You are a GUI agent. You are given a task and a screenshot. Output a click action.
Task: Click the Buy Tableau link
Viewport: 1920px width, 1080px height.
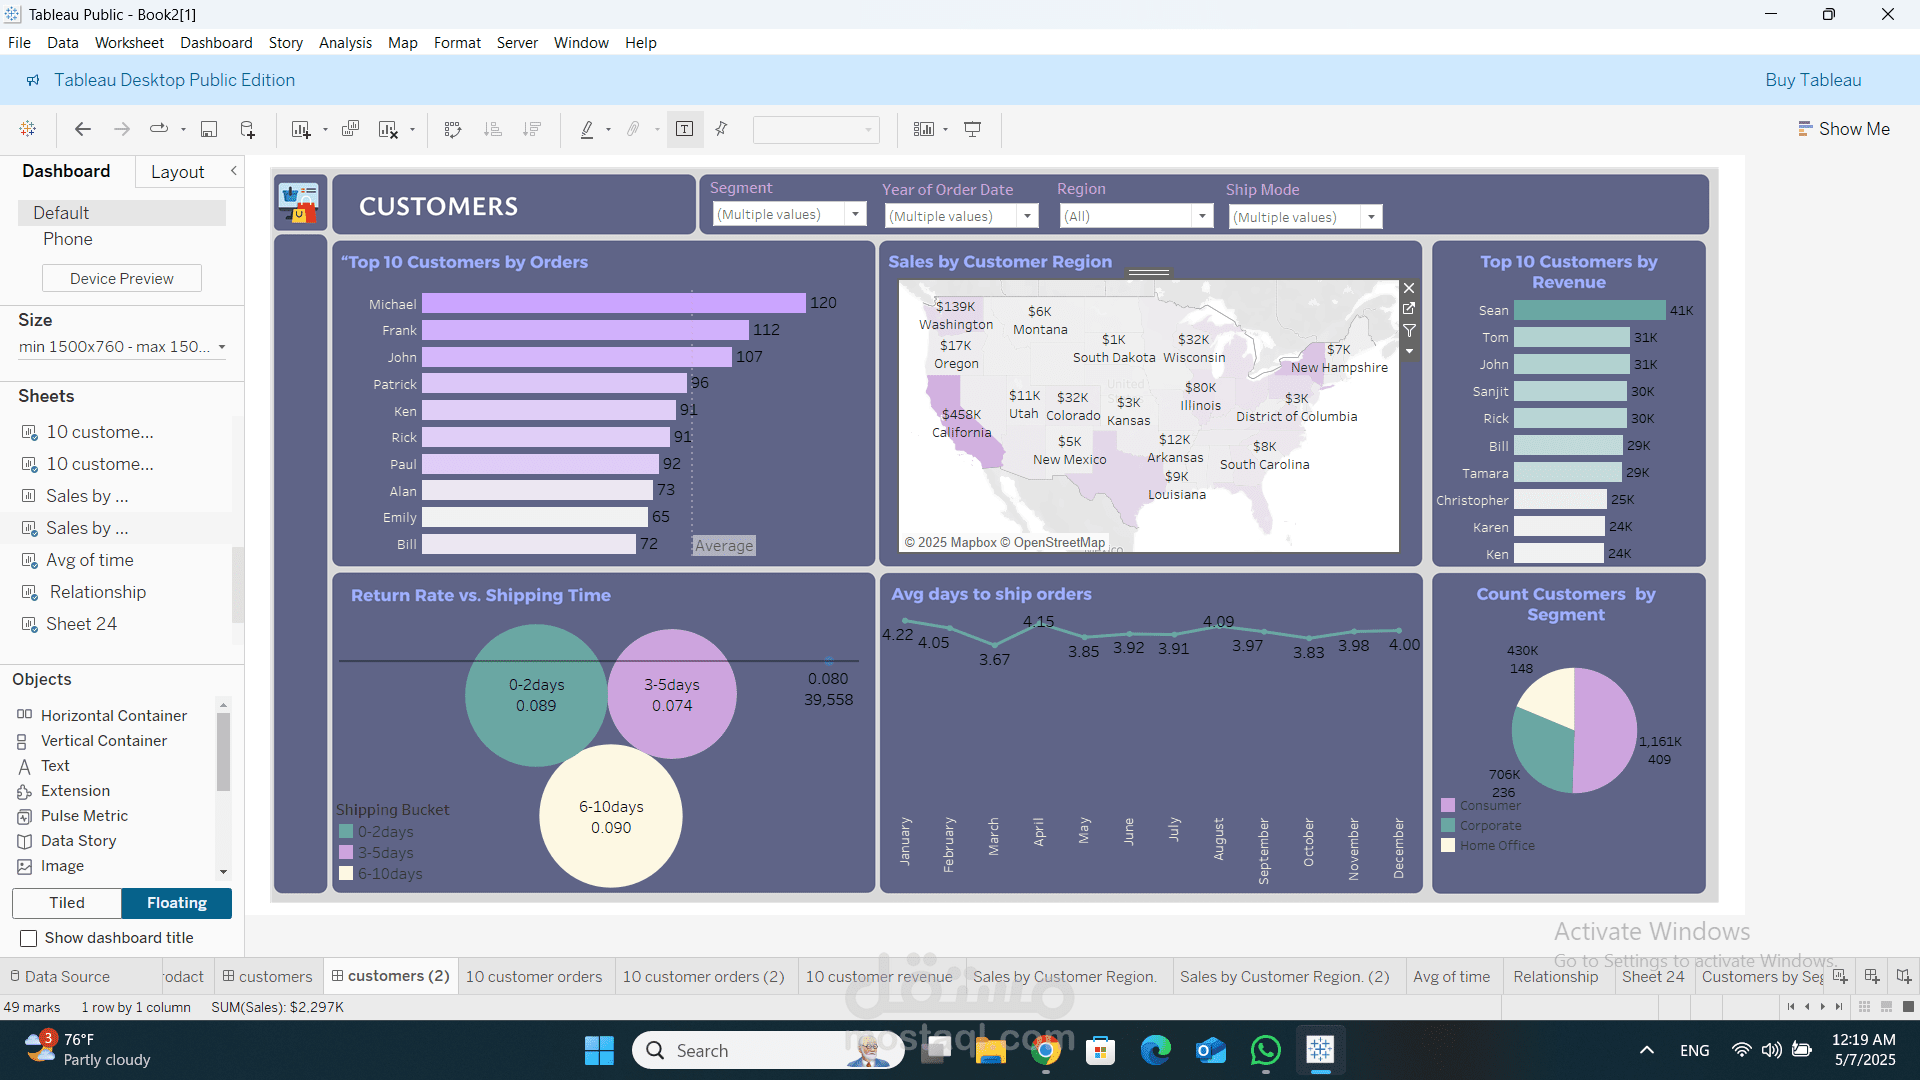1813,80
